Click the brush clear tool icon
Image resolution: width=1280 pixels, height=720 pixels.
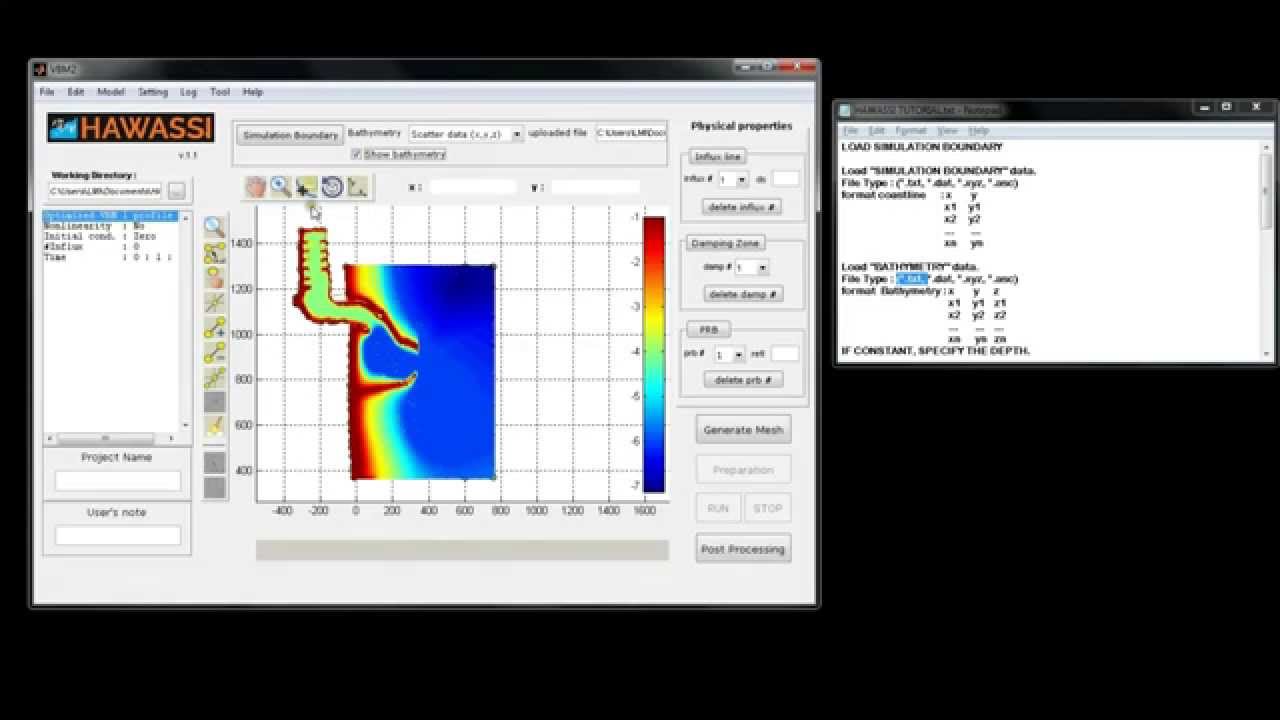[x=215, y=427]
